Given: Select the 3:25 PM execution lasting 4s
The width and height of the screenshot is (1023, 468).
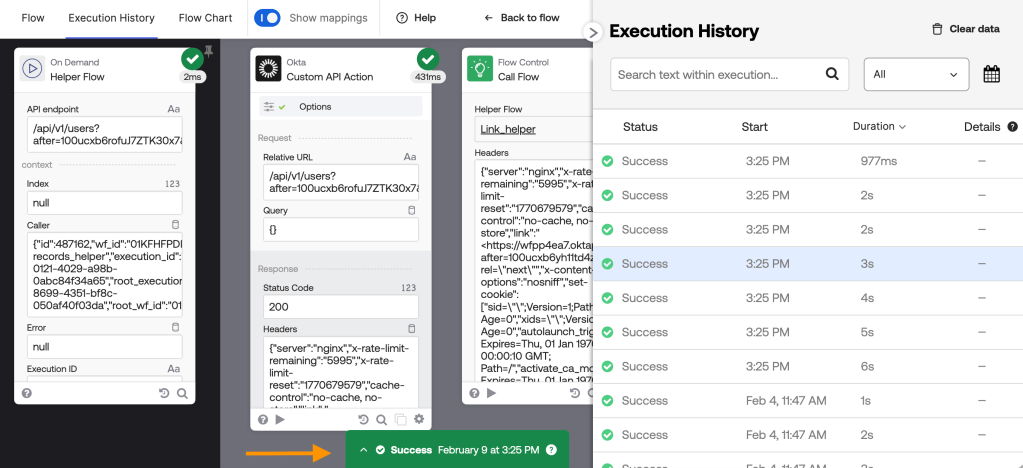Looking at the screenshot, I should [x=808, y=298].
